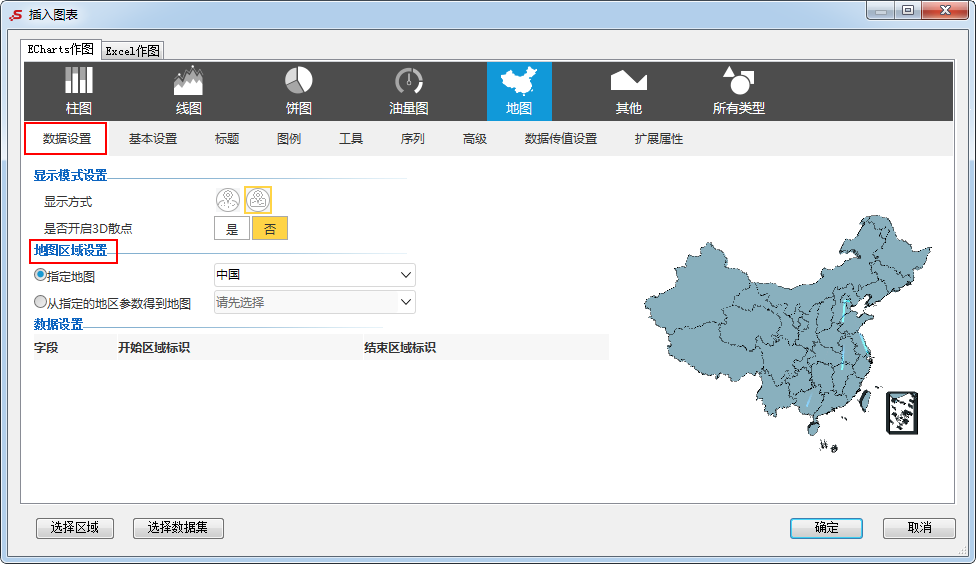The image size is (976, 564).
Task: Click the 显示方式 label
Action: coord(68,202)
